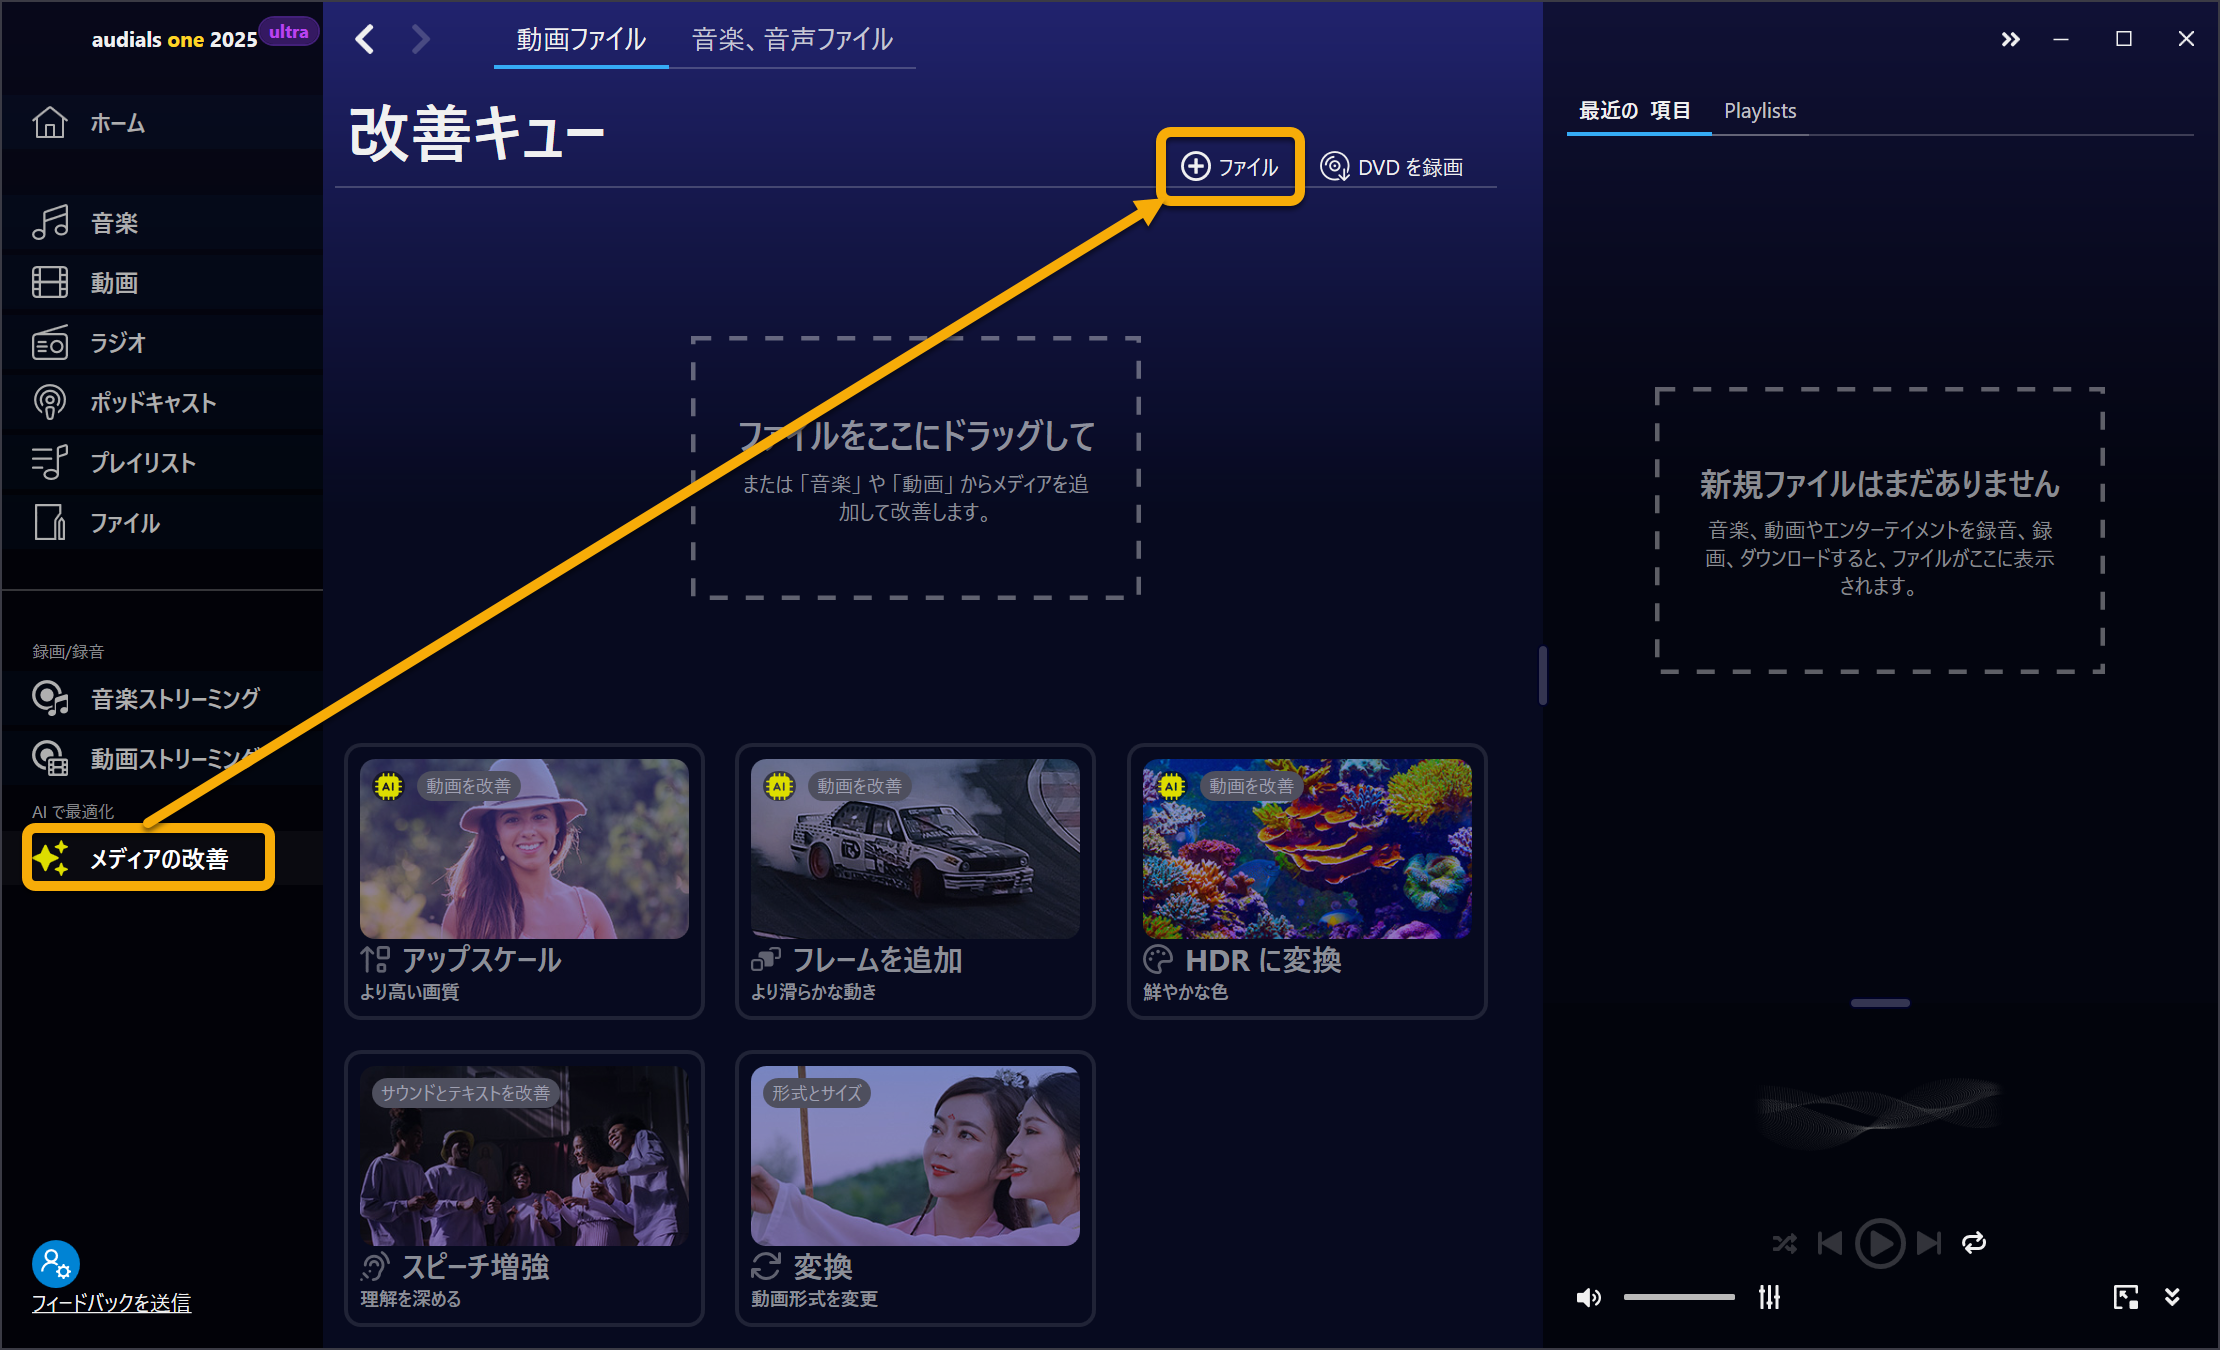Viewport: 2220px width, 1350px height.
Task: Click the フィードバックを送信 link
Action: (111, 1303)
